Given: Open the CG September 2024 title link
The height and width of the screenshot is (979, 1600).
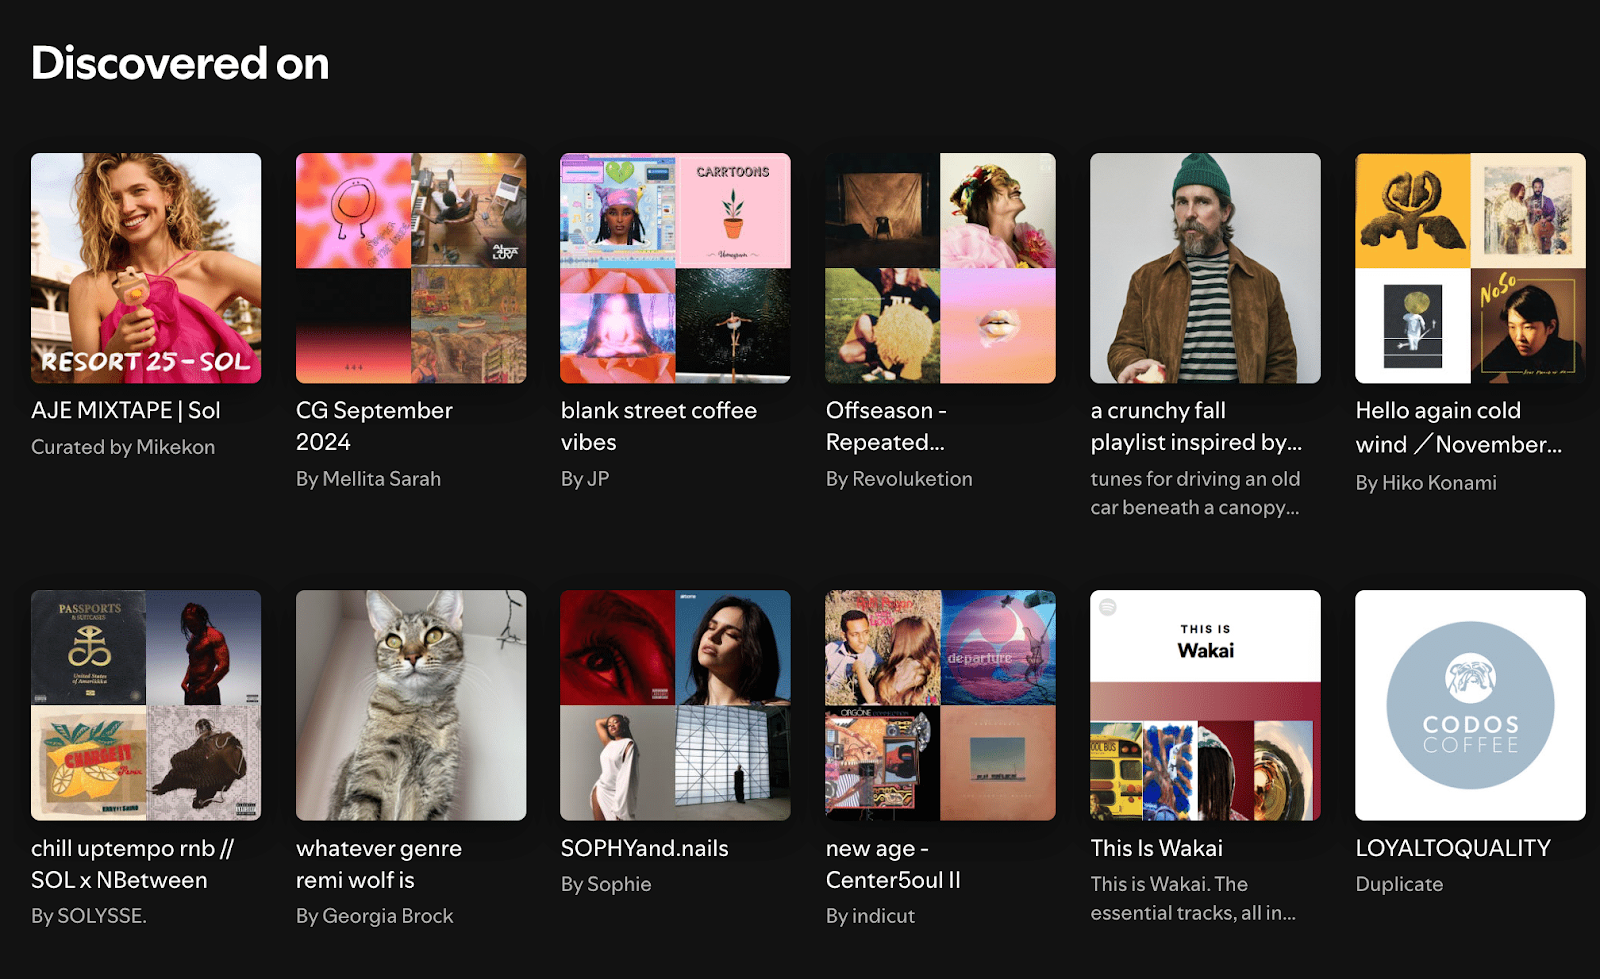Looking at the screenshot, I should (374, 426).
